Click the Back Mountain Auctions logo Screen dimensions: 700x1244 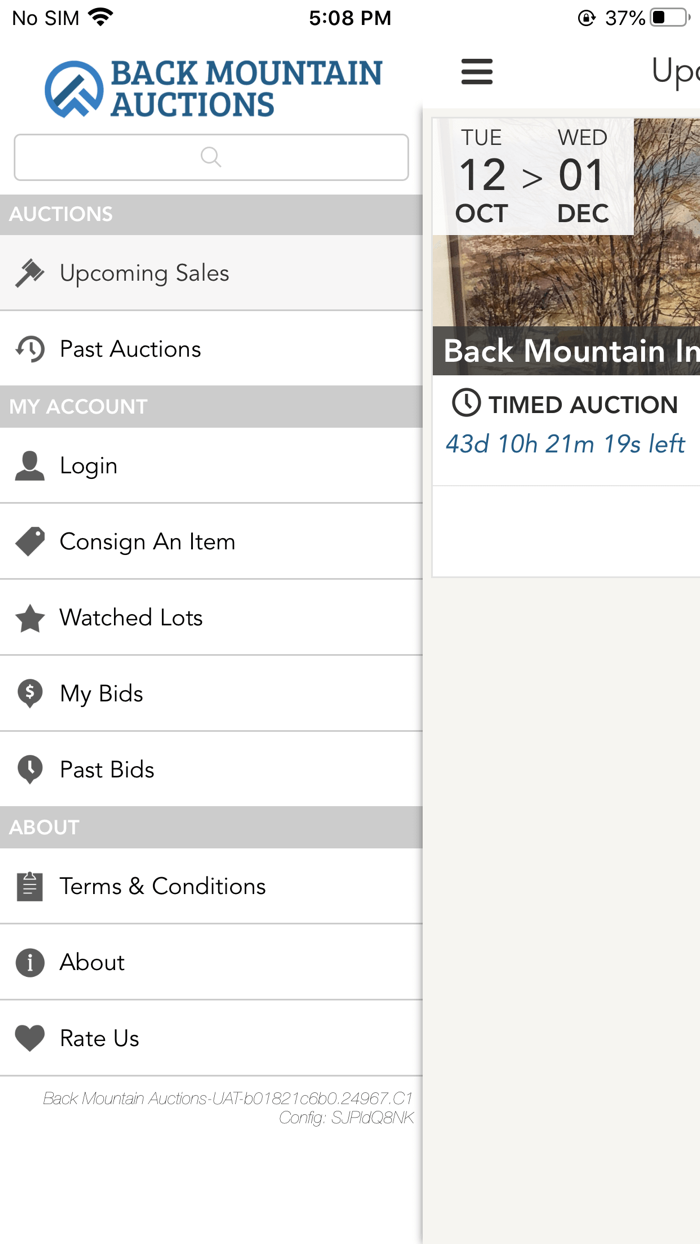tap(213, 86)
